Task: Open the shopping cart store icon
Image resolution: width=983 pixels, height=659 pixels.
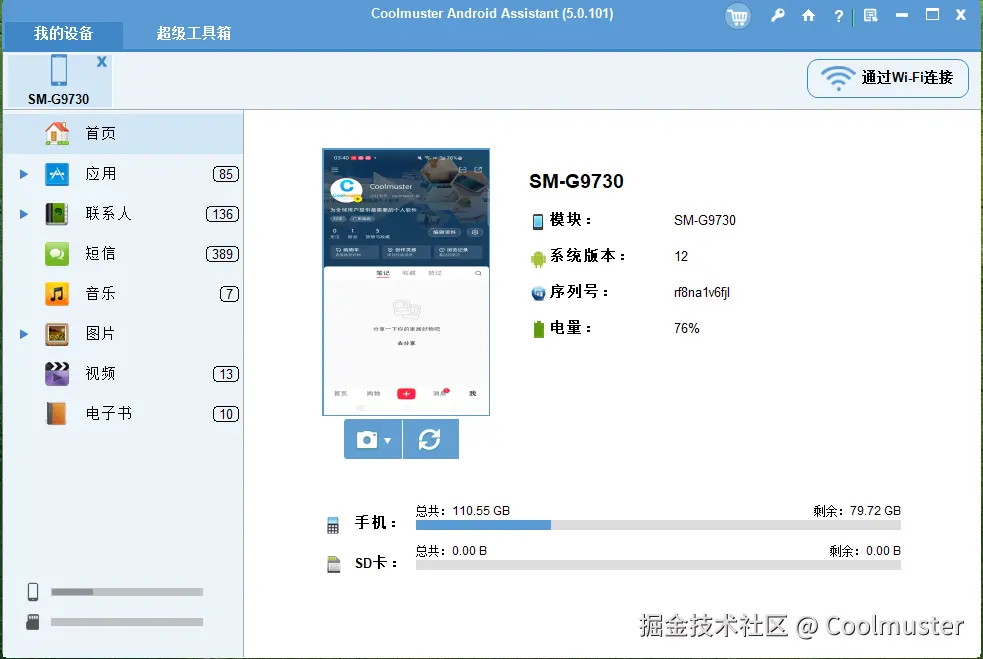Action: (x=738, y=17)
